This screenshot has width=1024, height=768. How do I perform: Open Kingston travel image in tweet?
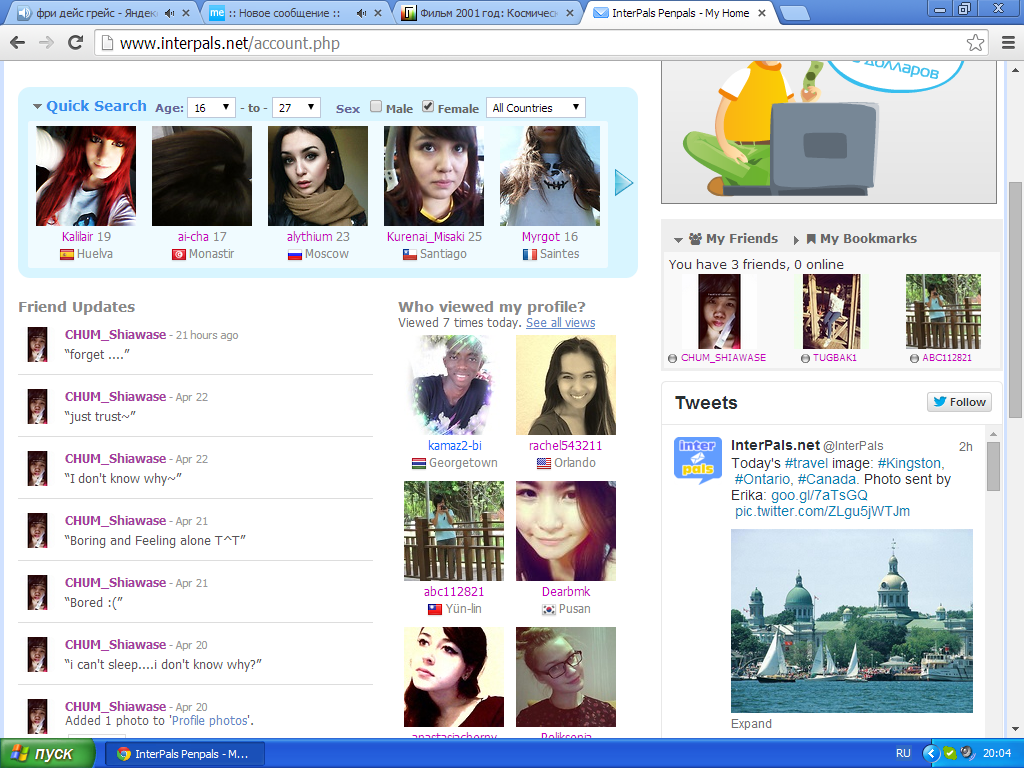[x=852, y=621]
